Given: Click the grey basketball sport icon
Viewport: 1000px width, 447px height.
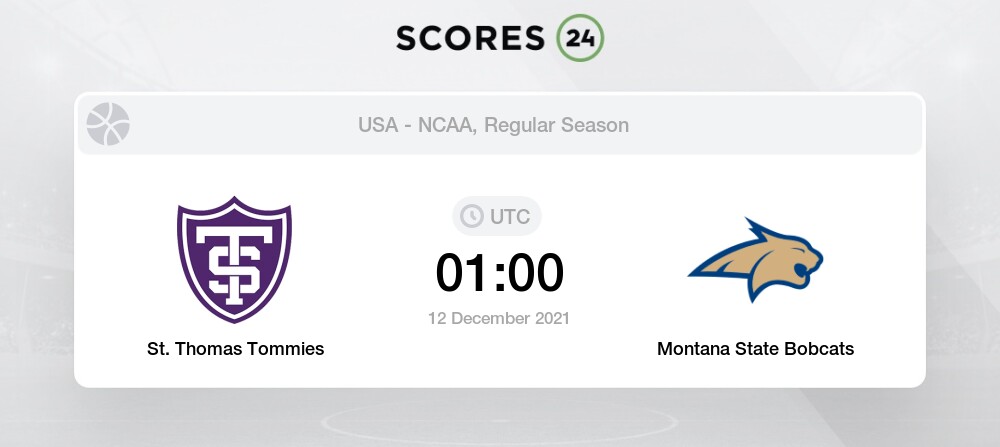Looking at the screenshot, I should [x=108, y=124].
